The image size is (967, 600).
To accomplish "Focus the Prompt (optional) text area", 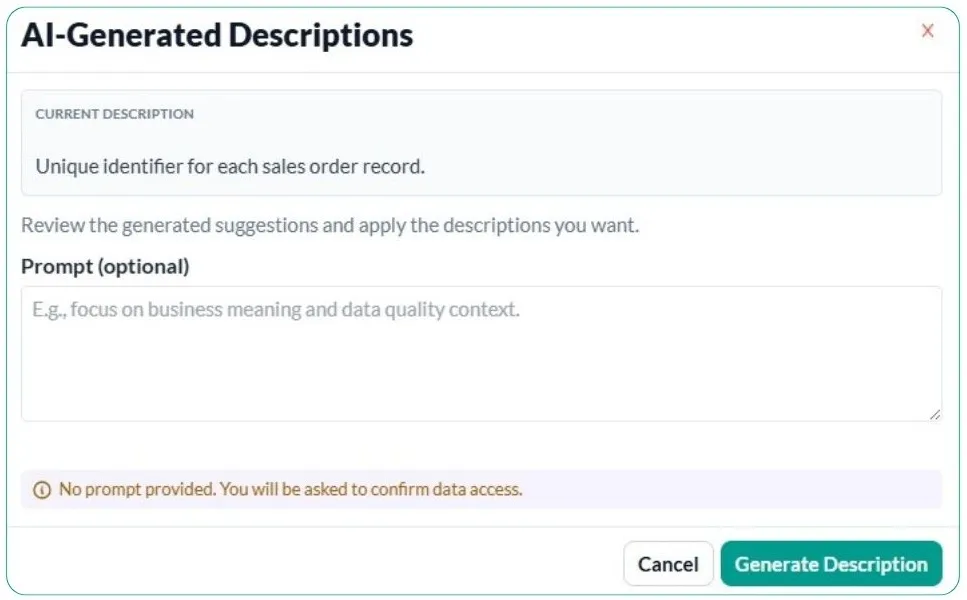I will coord(481,353).
